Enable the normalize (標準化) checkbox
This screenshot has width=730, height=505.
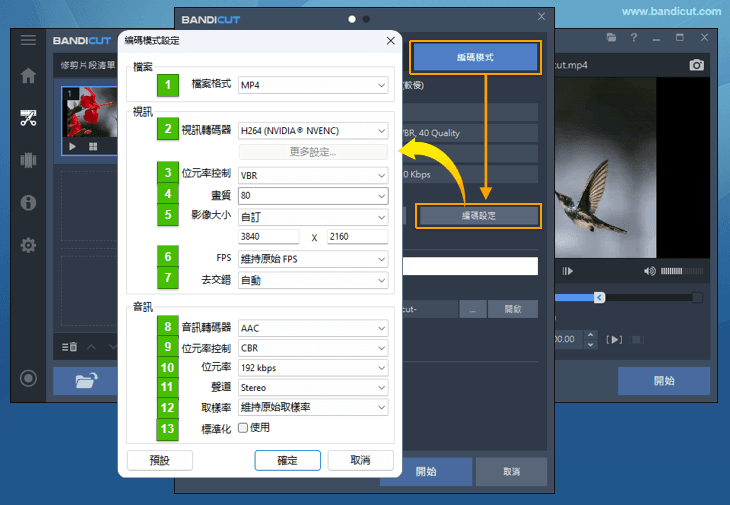pyautogui.click(x=243, y=428)
